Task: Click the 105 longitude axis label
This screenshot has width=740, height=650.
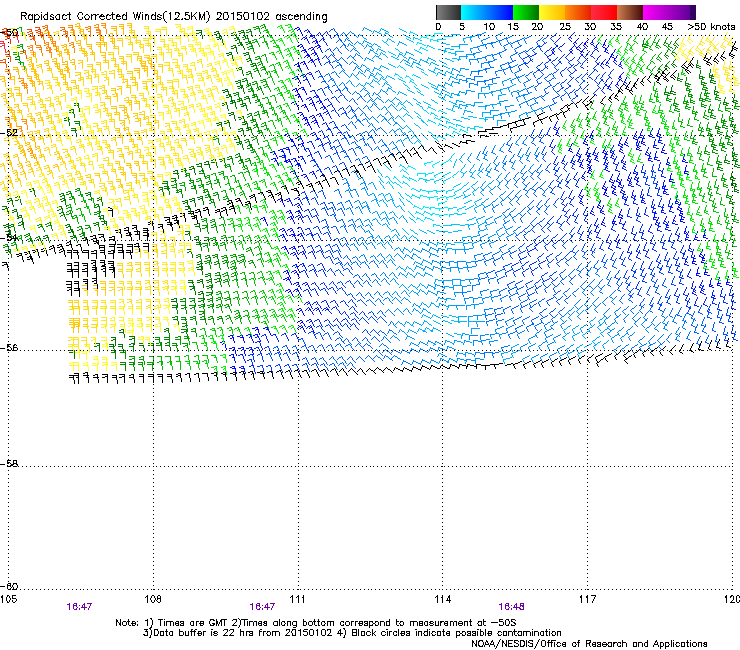Action: point(8,599)
